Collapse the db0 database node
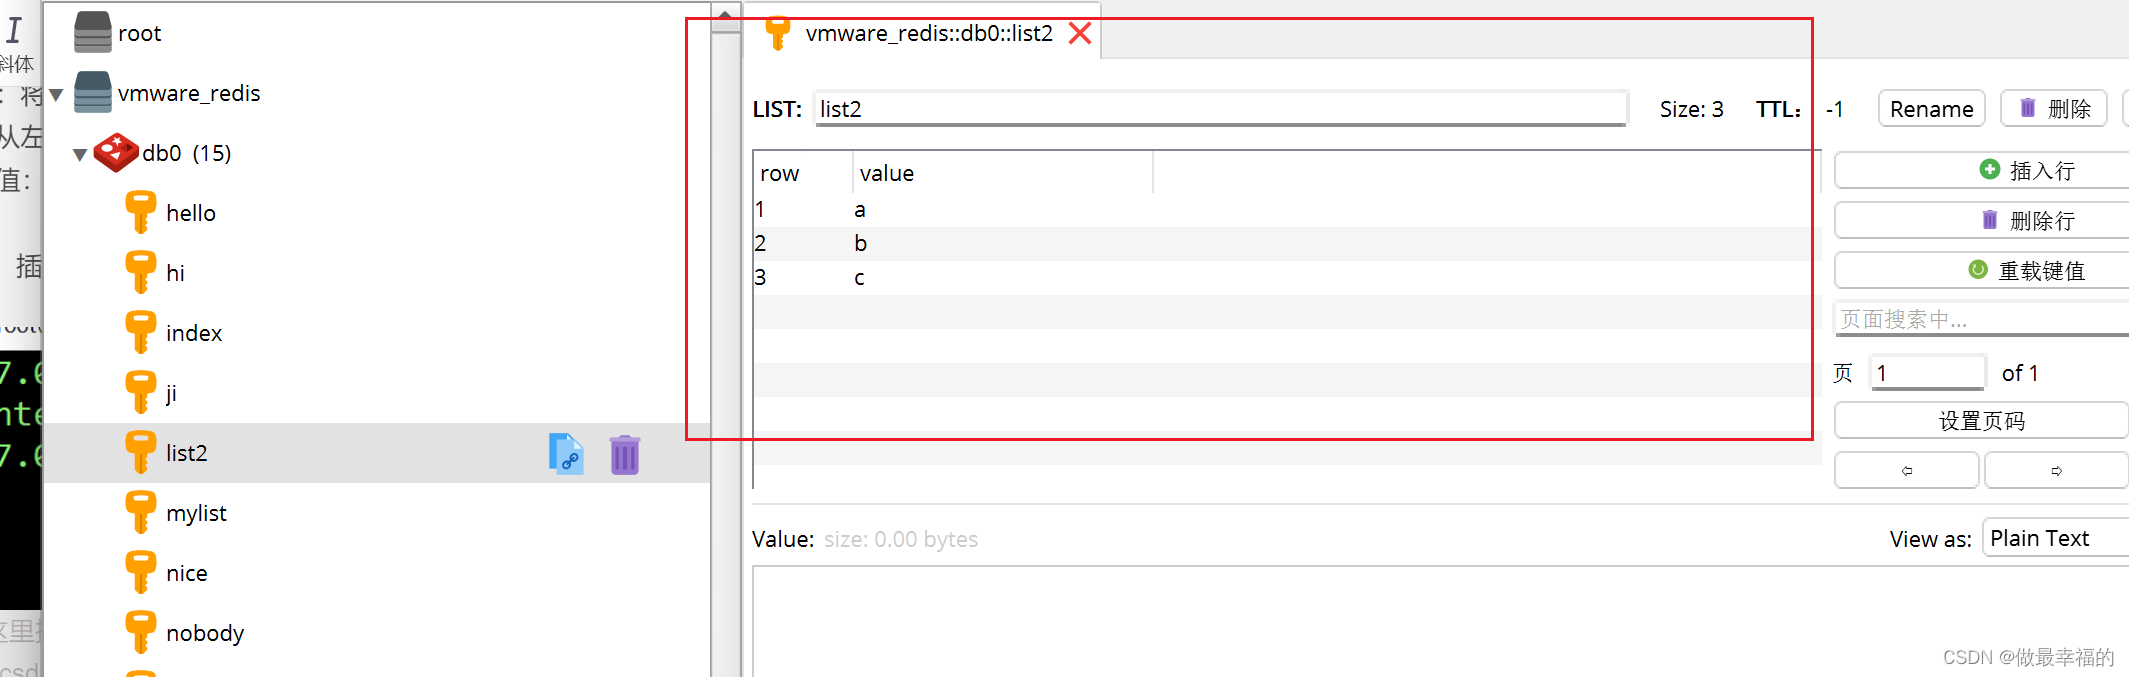Image resolution: width=2129 pixels, height=677 pixels. point(80,154)
